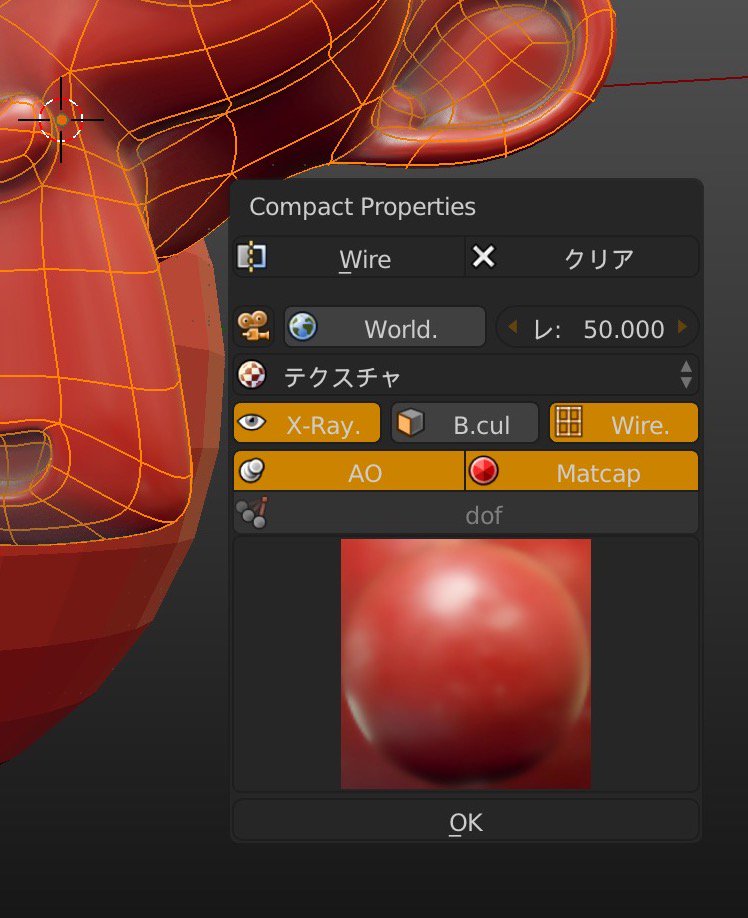The width and height of the screenshot is (748, 918).
Task: Click the globe icon on World. button
Action: tap(303, 326)
